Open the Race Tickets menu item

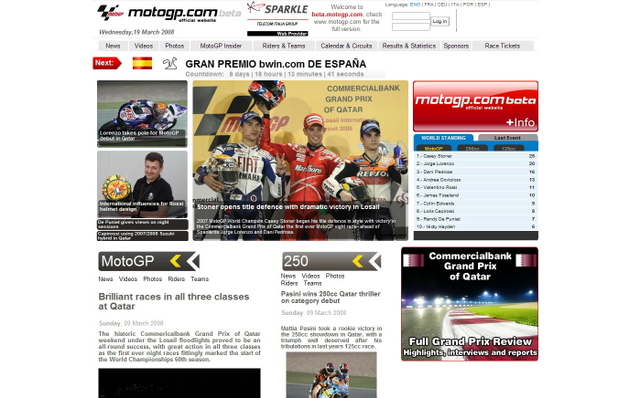(x=502, y=46)
